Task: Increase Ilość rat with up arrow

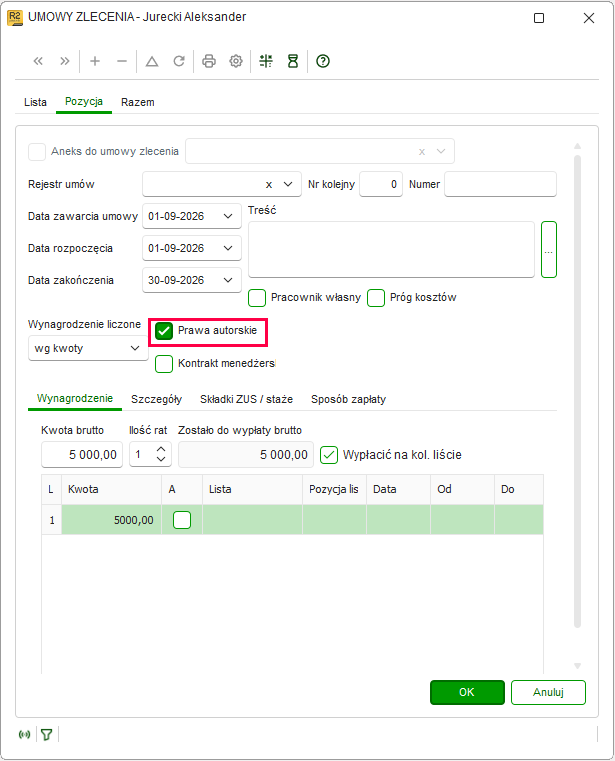Action: click(x=161, y=449)
